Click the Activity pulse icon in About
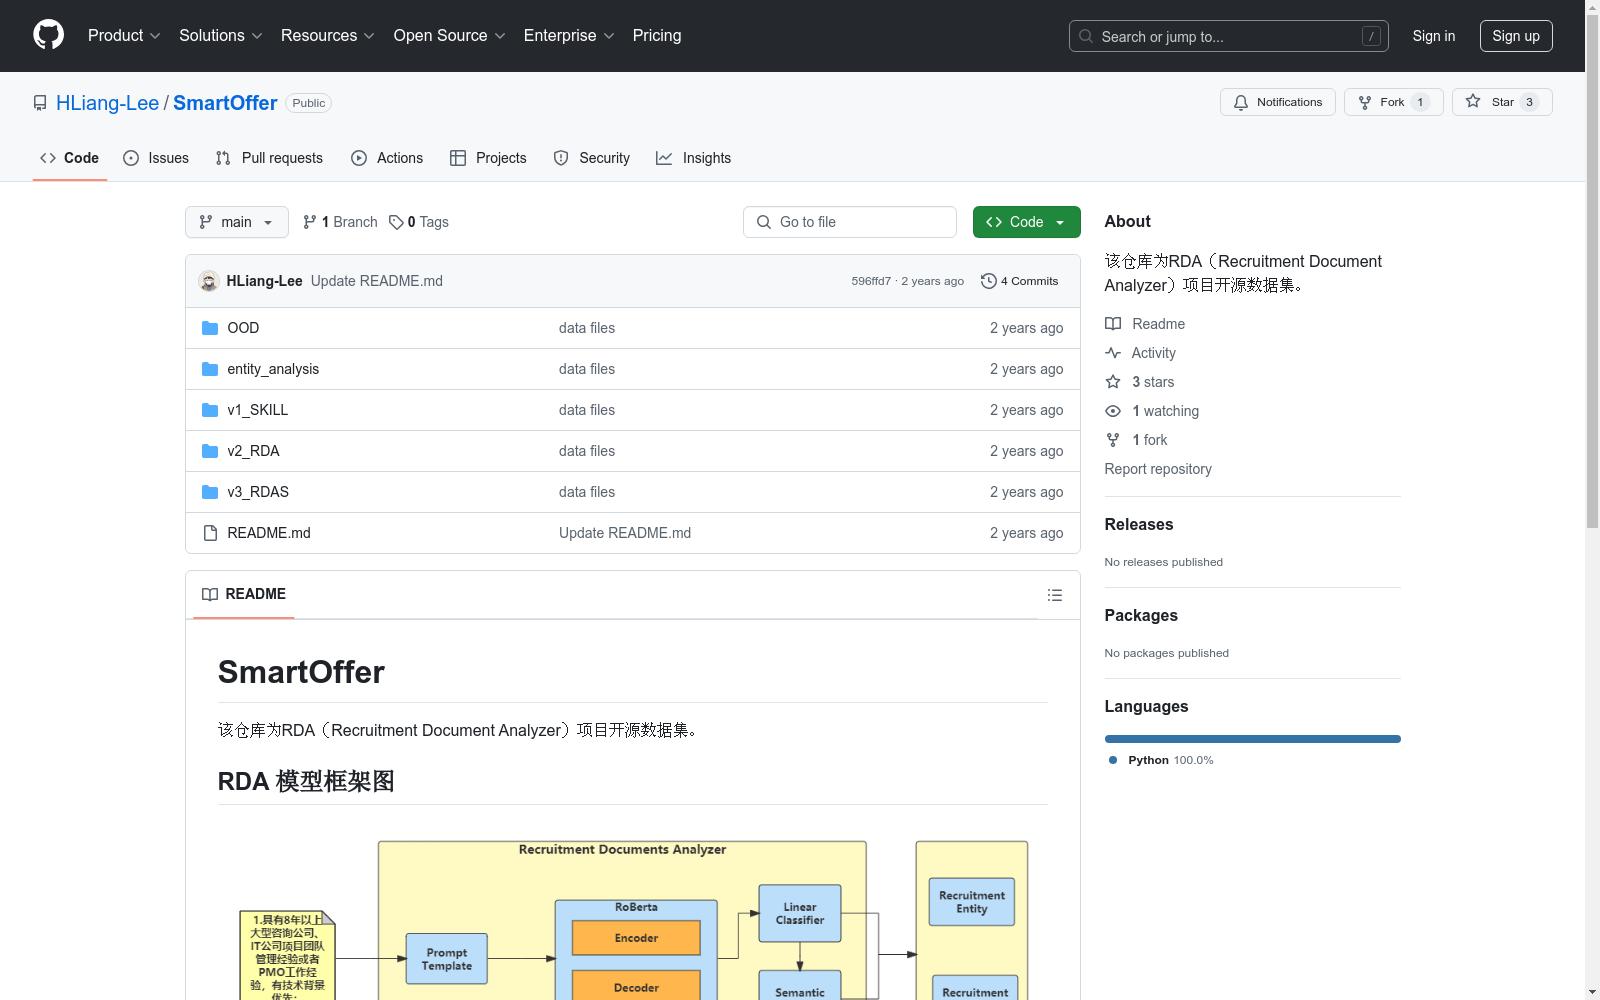Image resolution: width=1600 pixels, height=1000 pixels. click(1113, 353)
